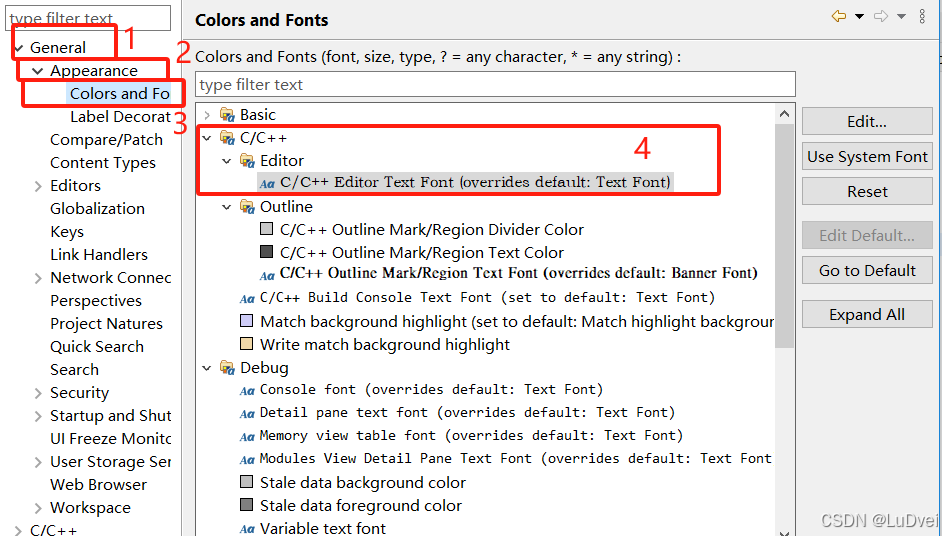Click font icon of C/C++ Build Console Text Font
Viewport: 942px width, 536px height.
click(x=247, y=299)
